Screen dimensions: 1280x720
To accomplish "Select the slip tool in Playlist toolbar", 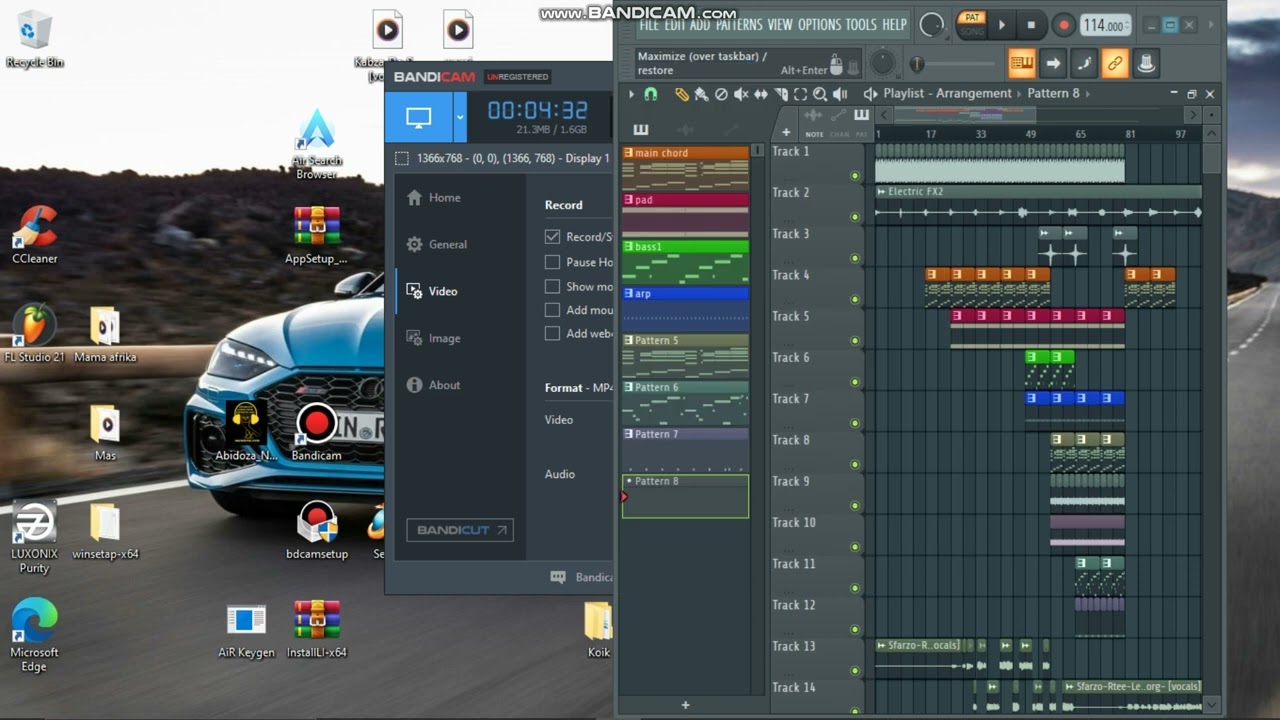I will pyautogui.click(x=761, y=94).
